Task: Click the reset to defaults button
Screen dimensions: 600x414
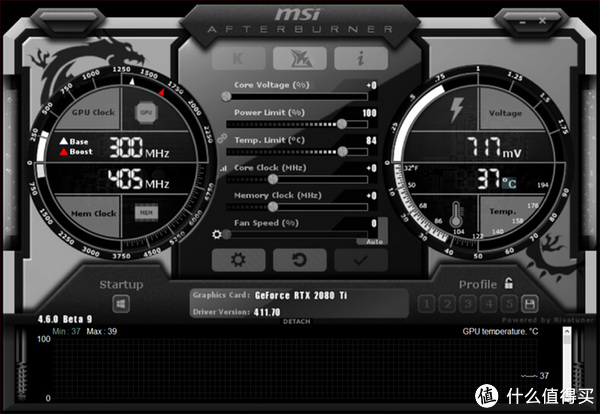Action: point(298,260)
